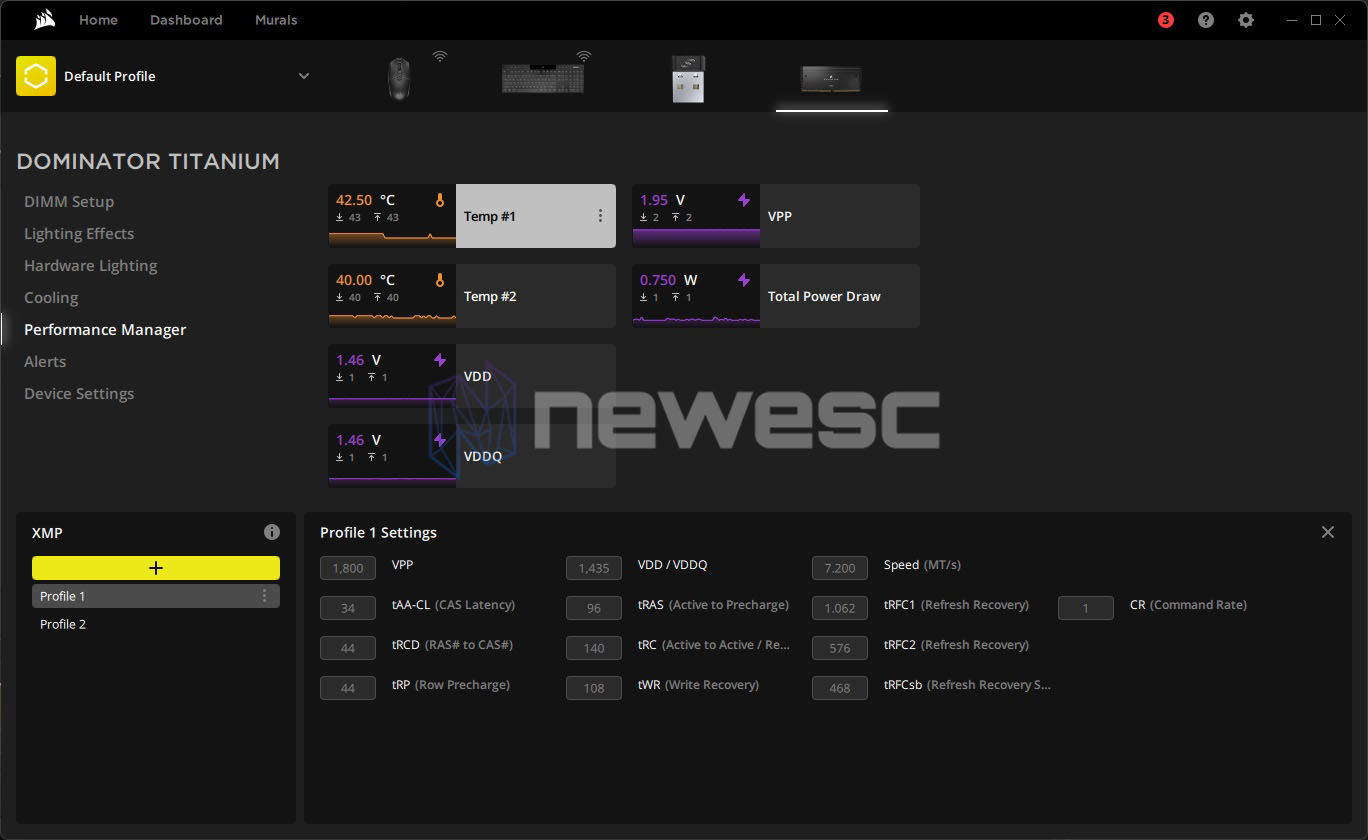
Task: Open the XMP info icon
Action: pos(272,532)
